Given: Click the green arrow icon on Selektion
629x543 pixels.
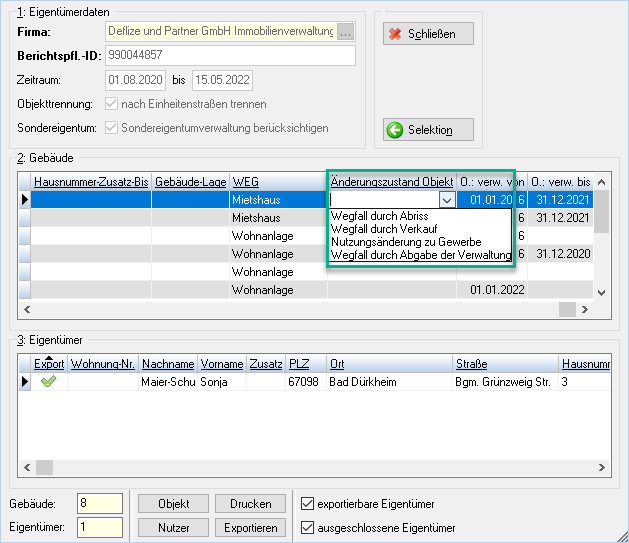Looking at the screenshot, I should 395,130.
